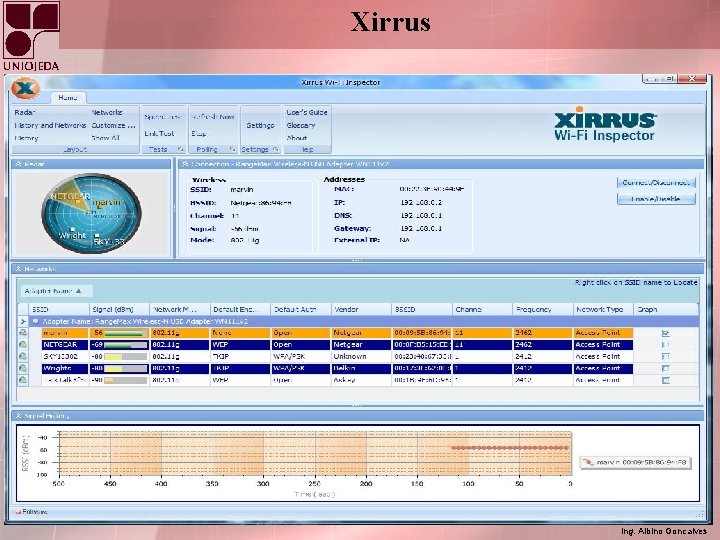Open Settings from the ribbon
This screenshot has height=540, width=720.
260,125
